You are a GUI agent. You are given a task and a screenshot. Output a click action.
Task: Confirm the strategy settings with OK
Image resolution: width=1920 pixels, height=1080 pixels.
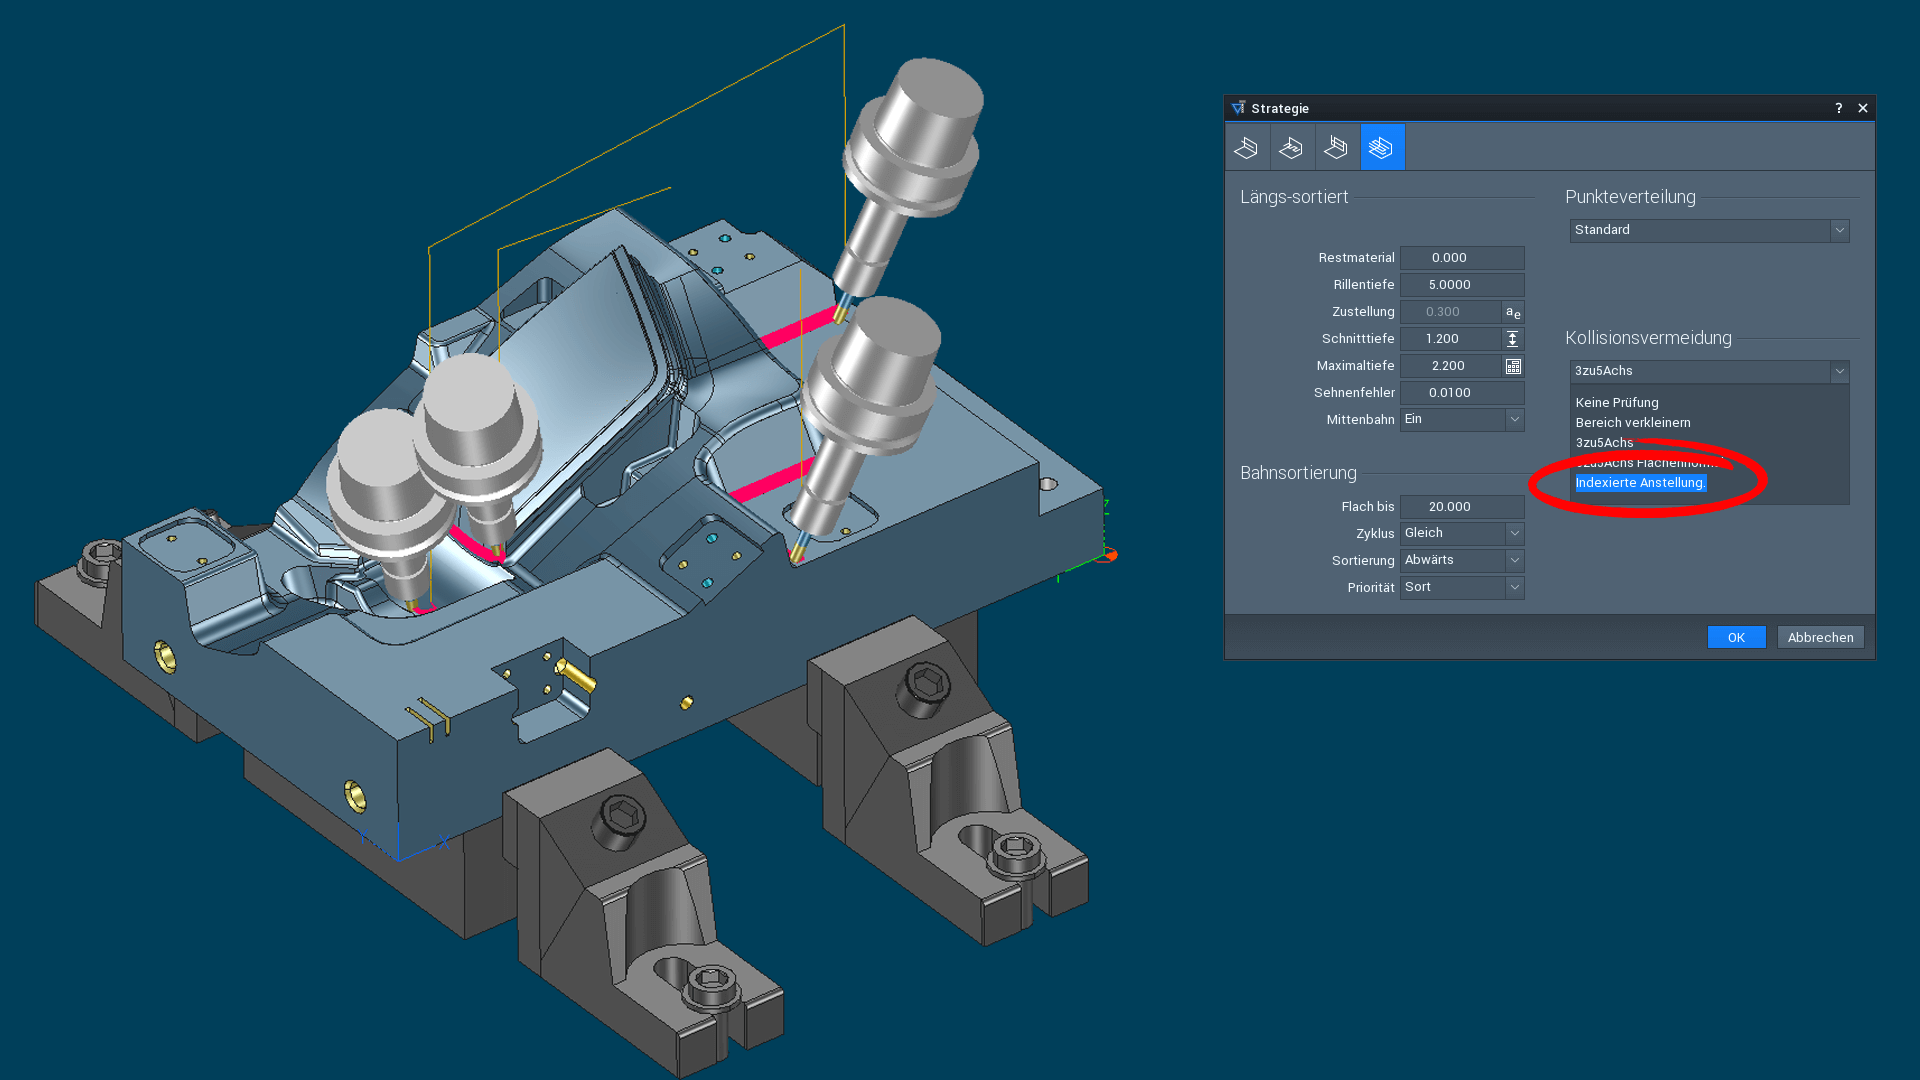1736,637
